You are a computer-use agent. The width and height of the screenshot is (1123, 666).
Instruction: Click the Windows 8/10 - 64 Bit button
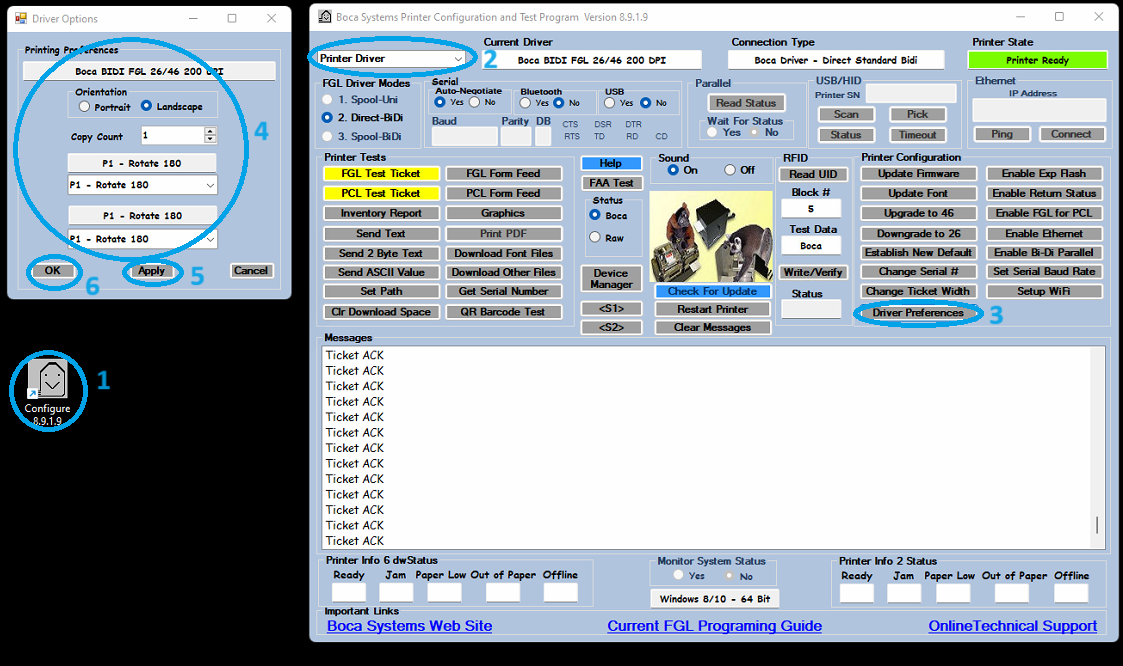tap(715, 599)
